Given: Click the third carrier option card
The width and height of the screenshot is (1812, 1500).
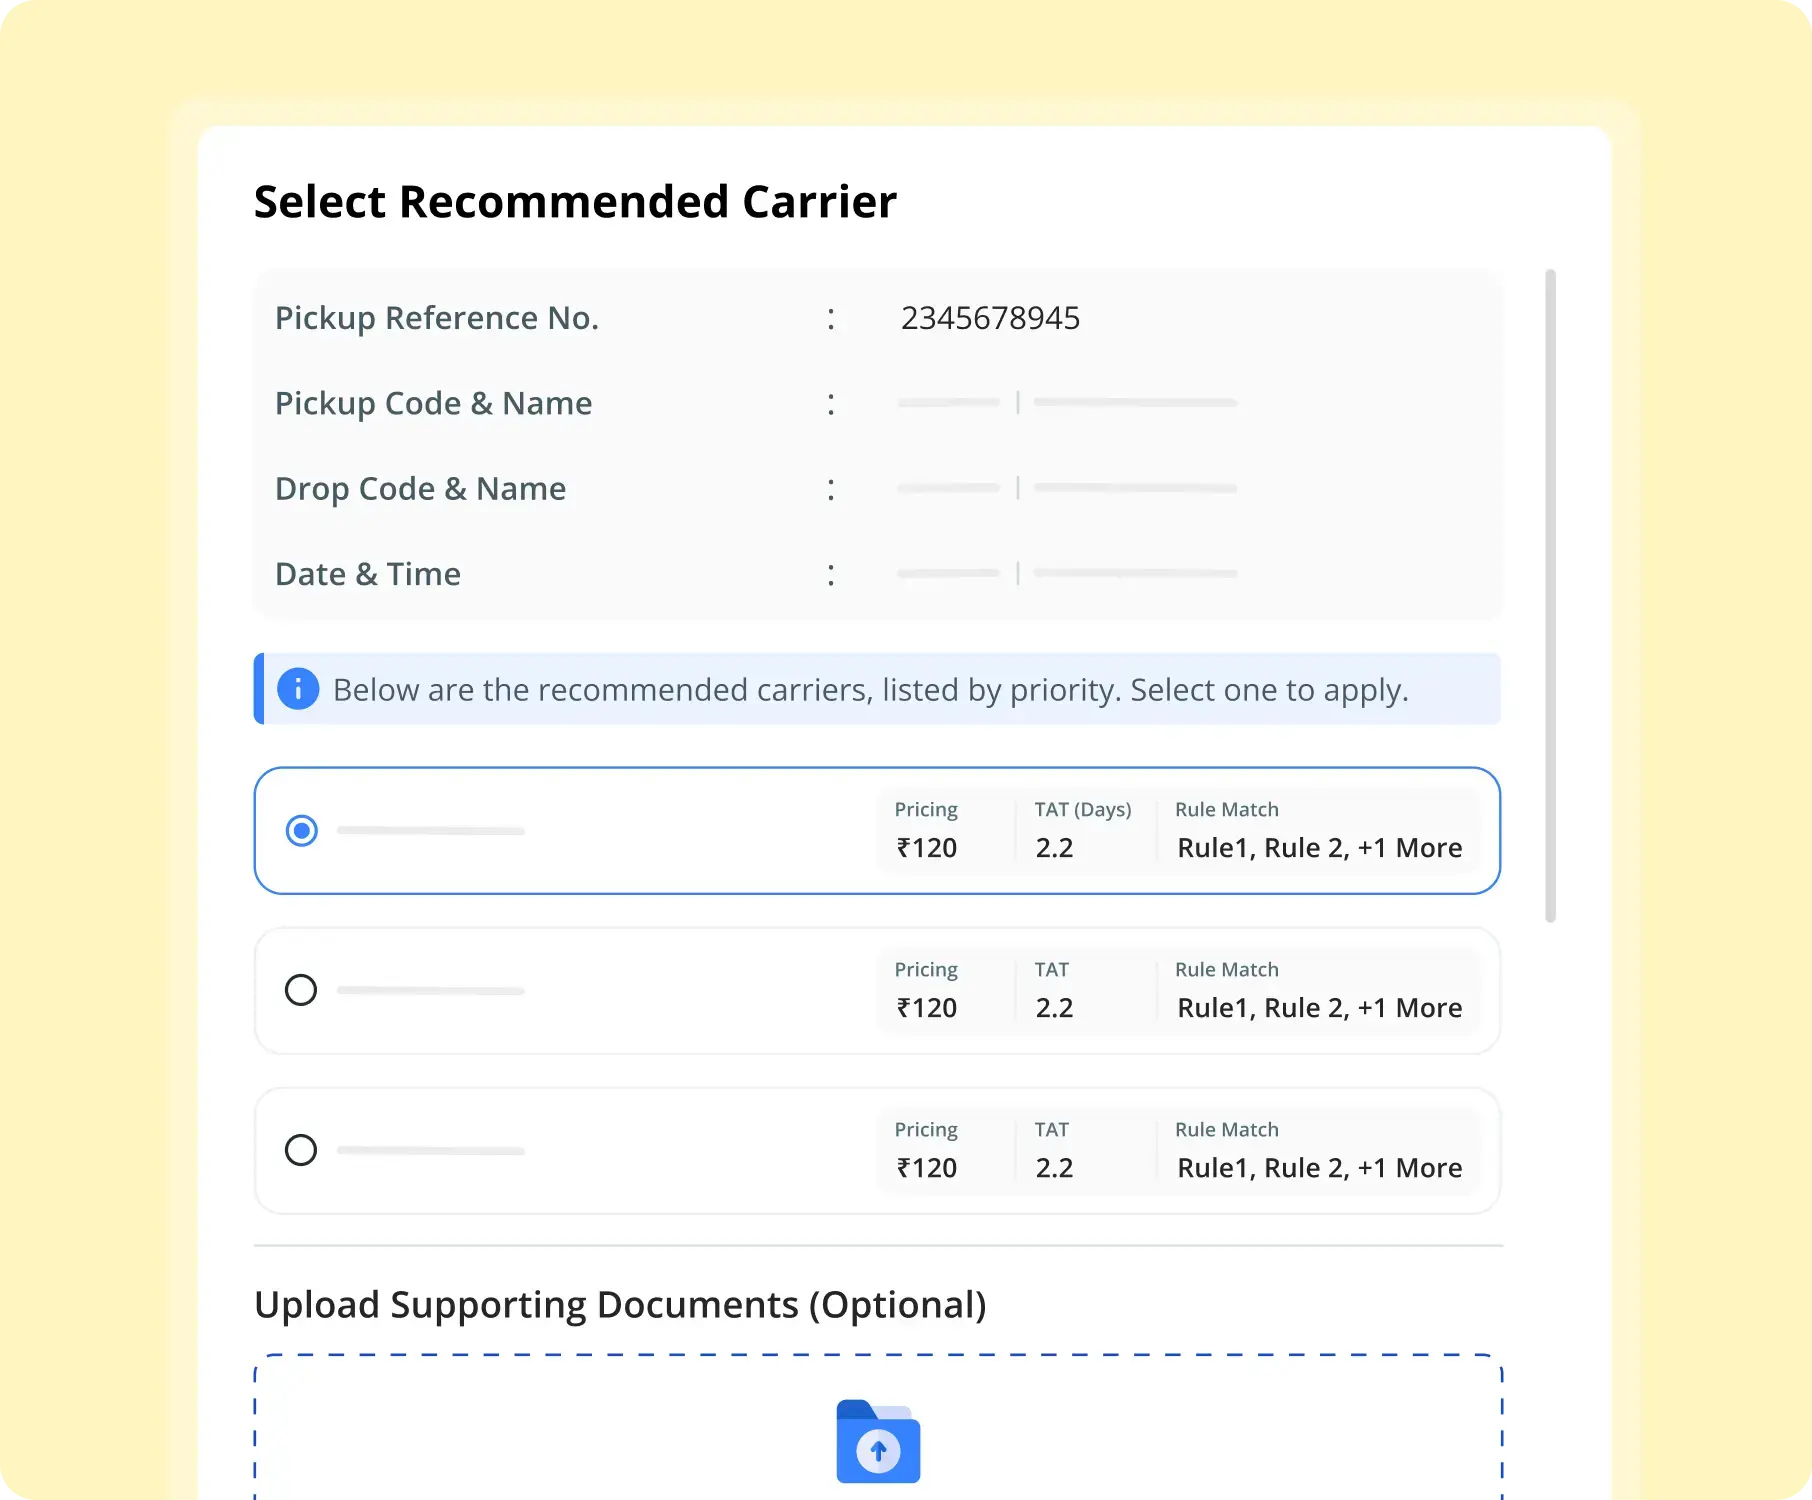Looking at the screenshot, I should click(877, 1151).
